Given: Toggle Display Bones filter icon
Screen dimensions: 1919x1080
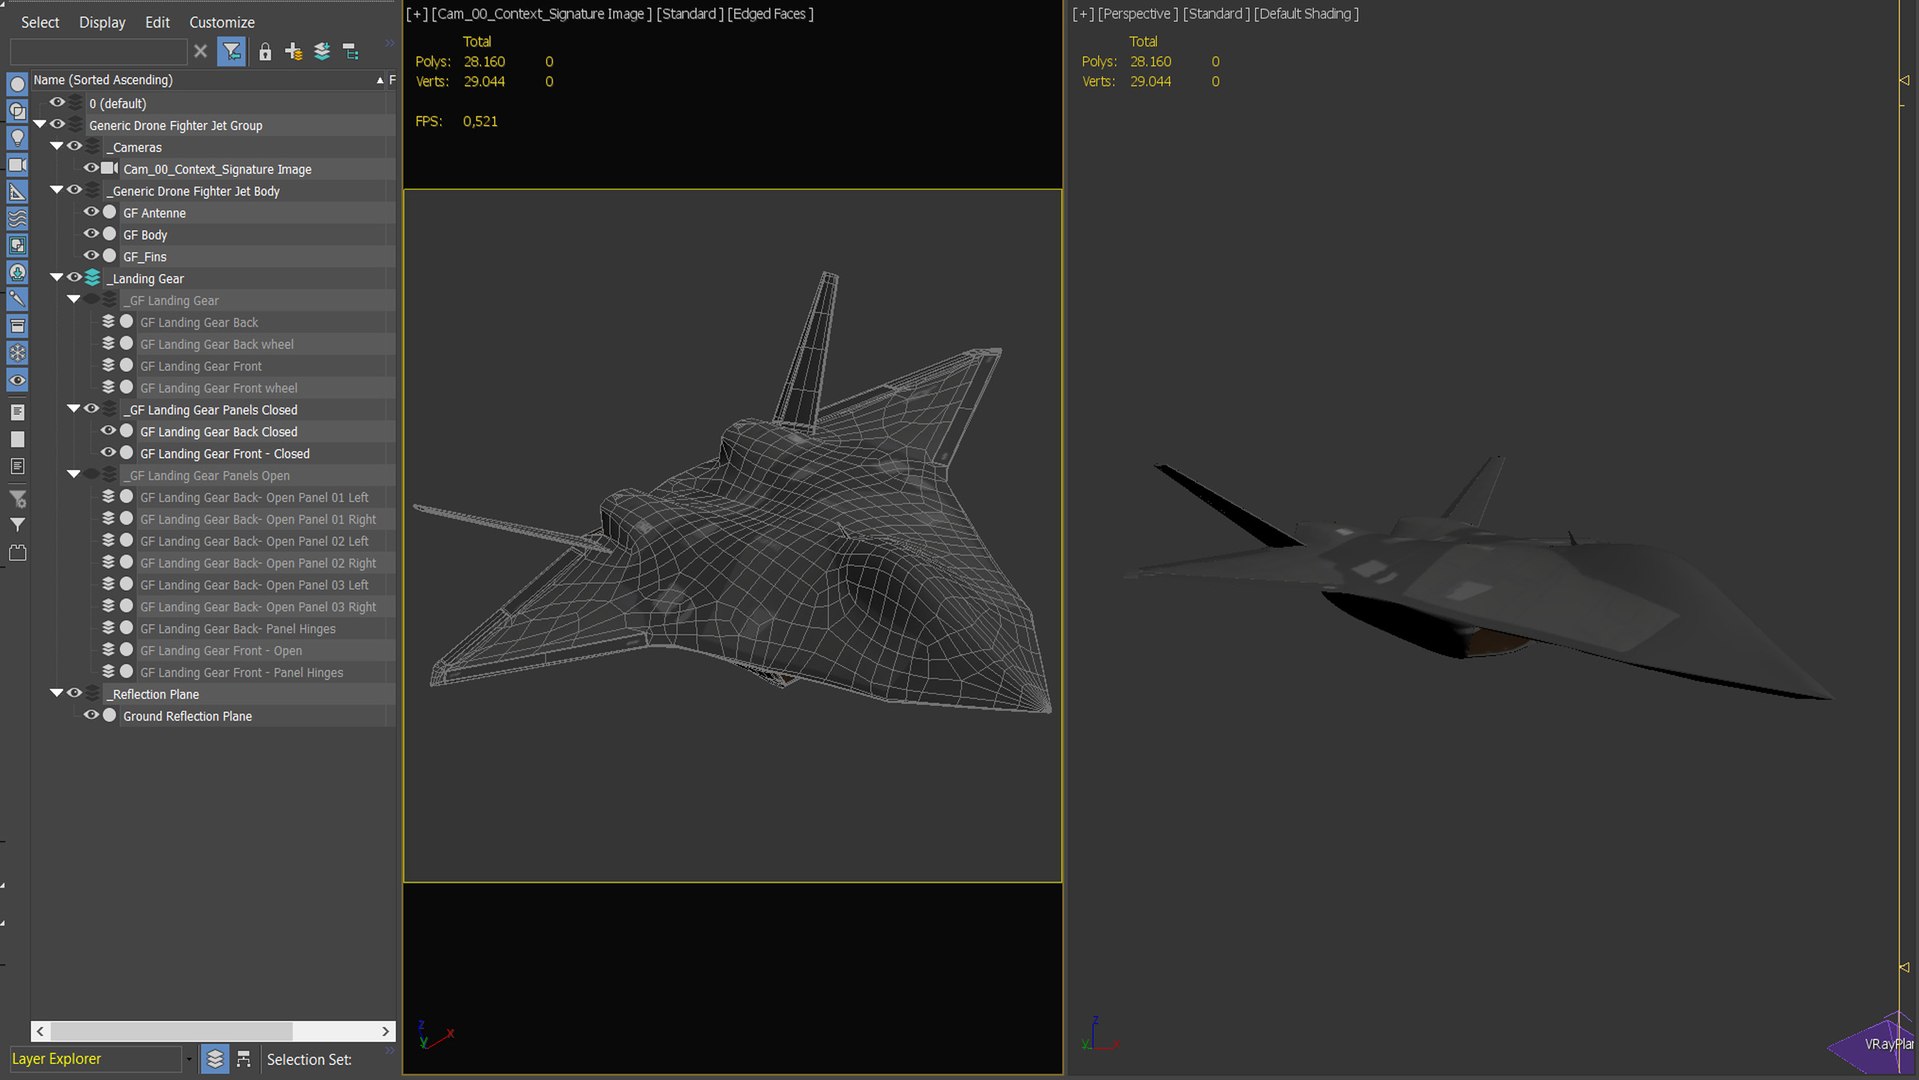Looking at the screenshot, I should (x=17, y=298).
